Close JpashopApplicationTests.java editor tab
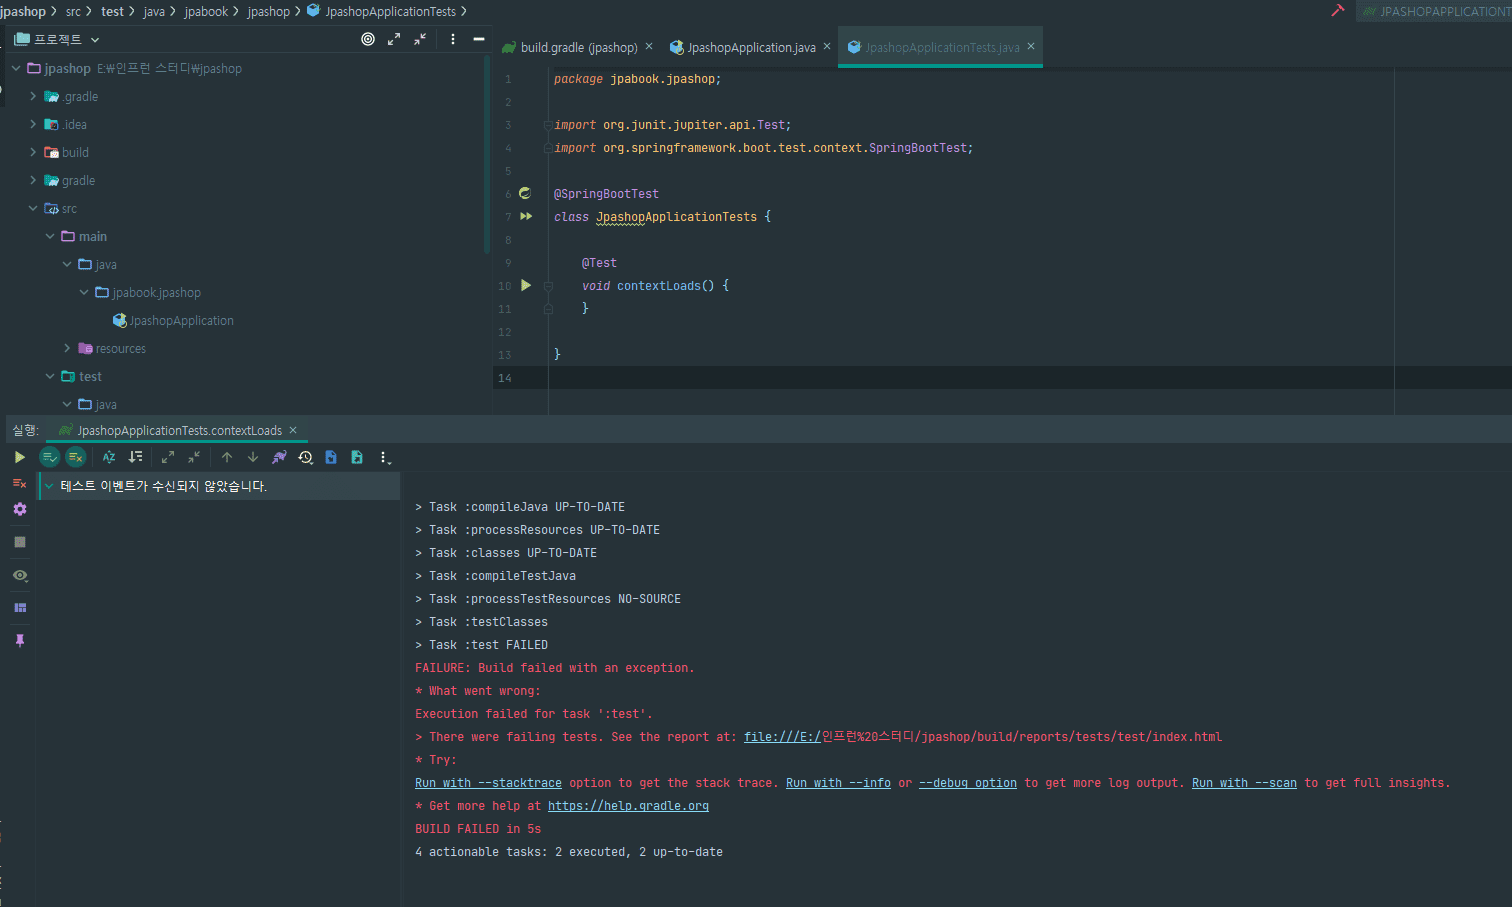 click(1031, 46)
